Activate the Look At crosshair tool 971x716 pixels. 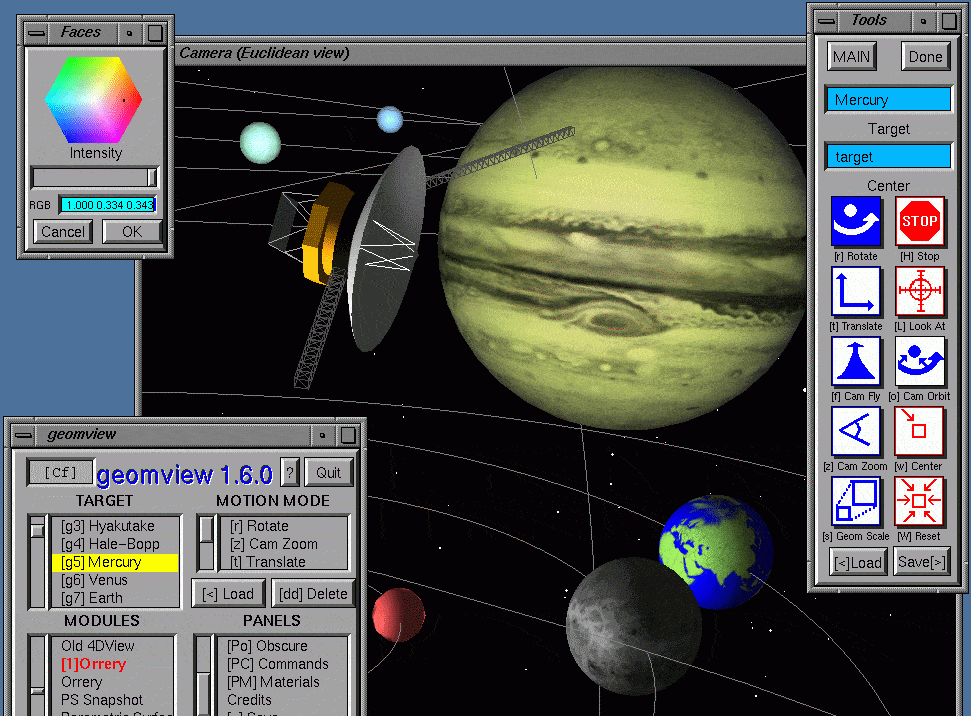click(x=920, y=291)
